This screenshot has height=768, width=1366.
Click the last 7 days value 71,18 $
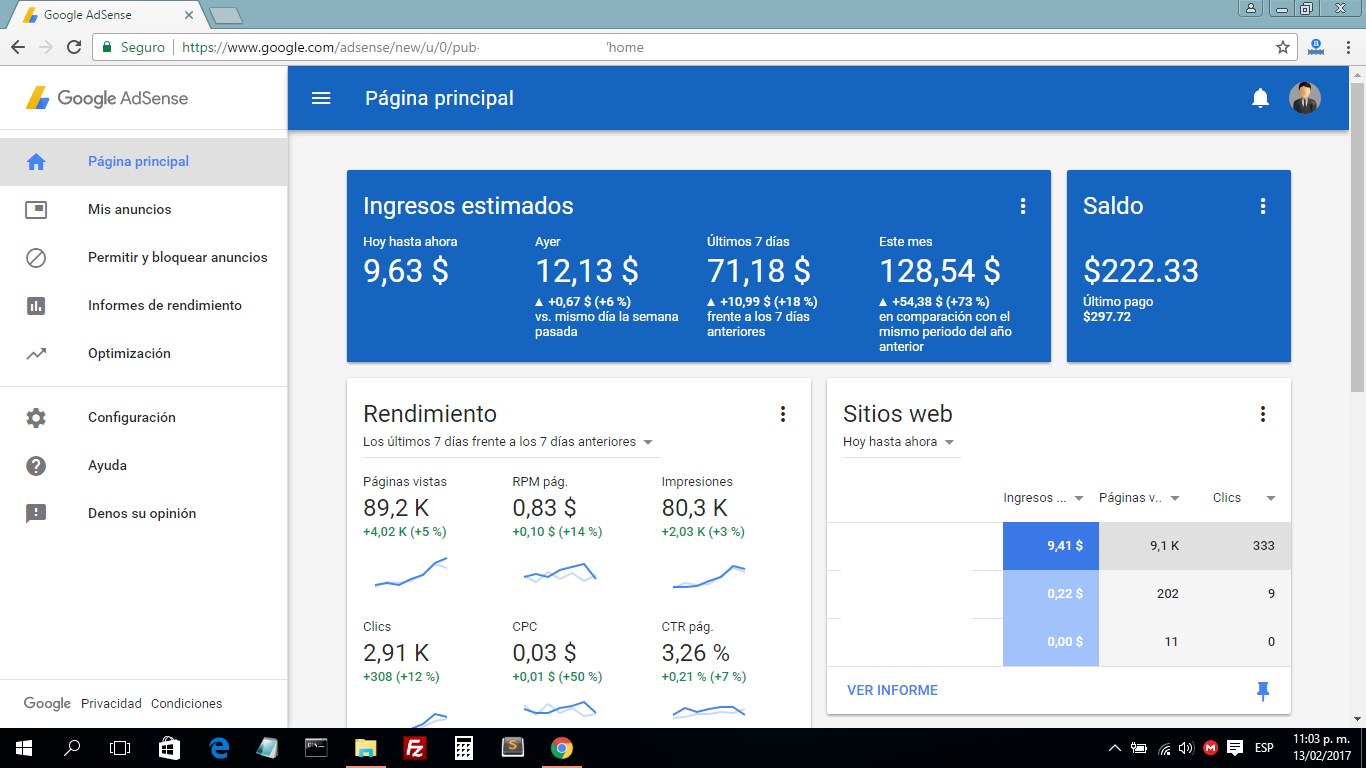[759, 271]
